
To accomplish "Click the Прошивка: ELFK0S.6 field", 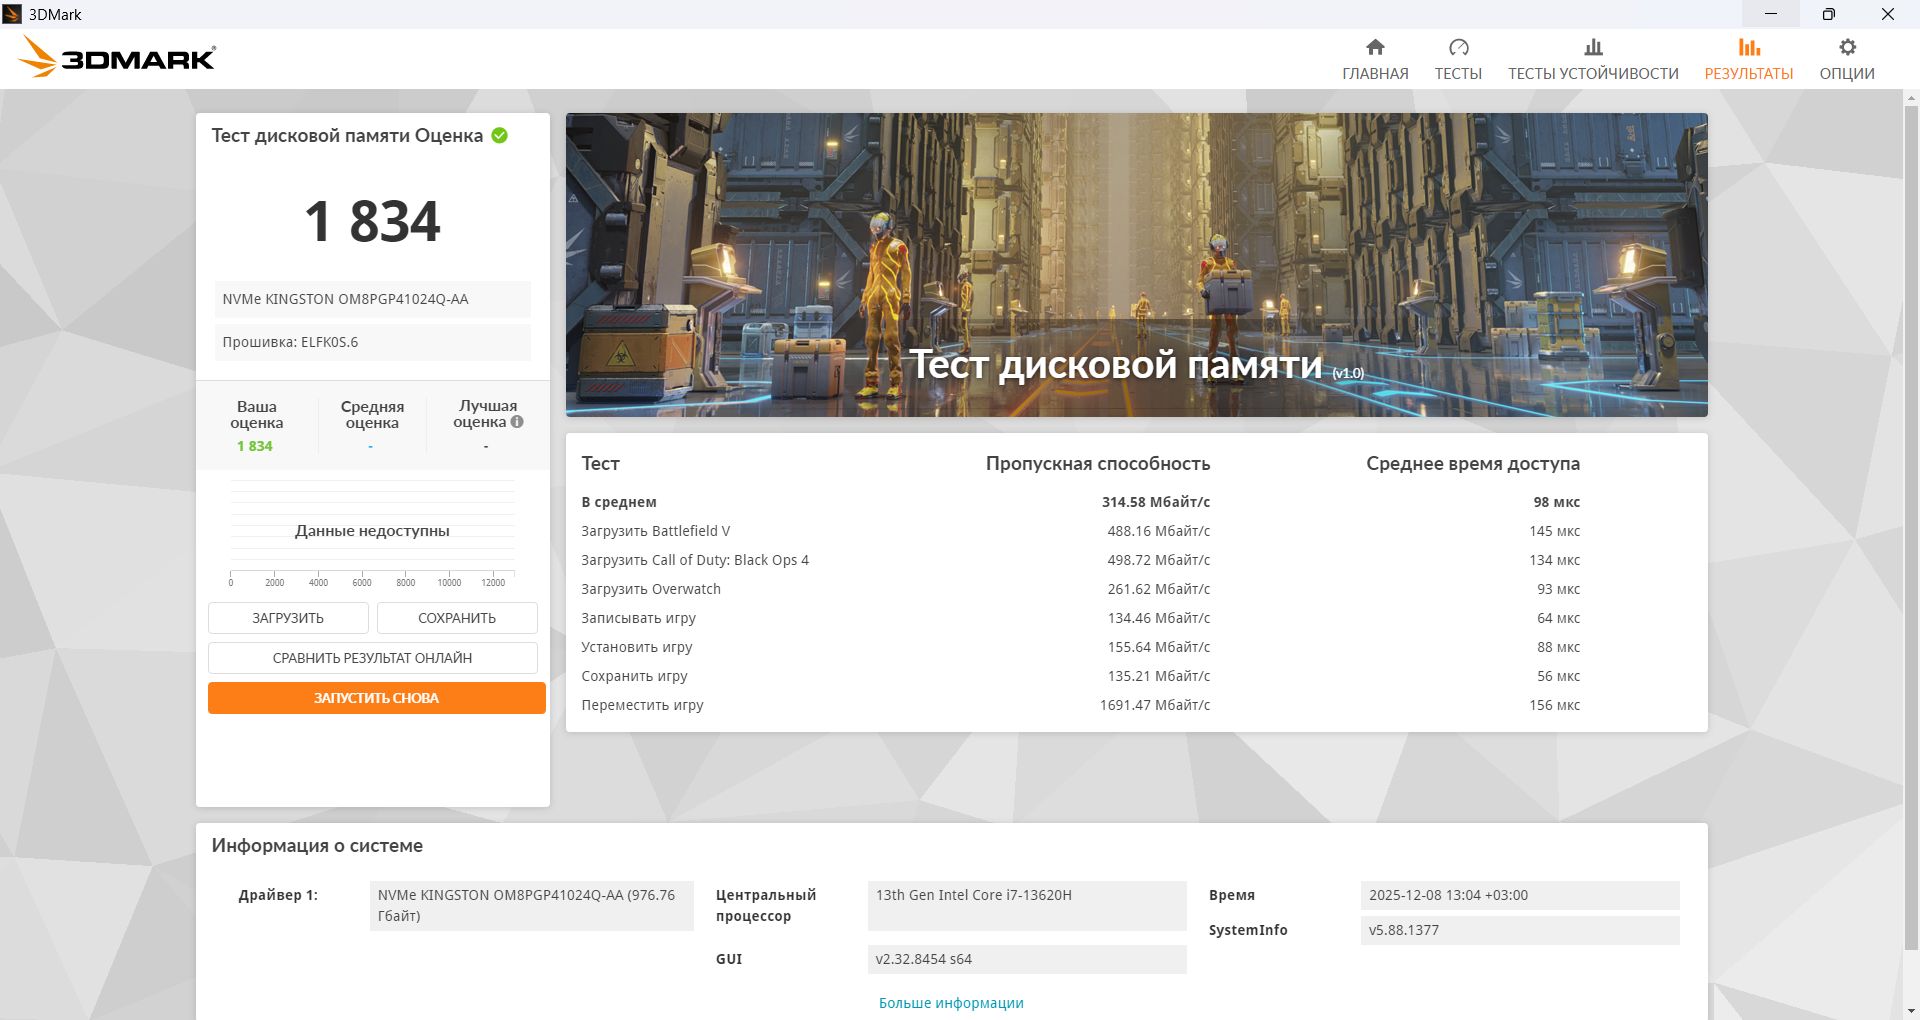I will [373, 342].
